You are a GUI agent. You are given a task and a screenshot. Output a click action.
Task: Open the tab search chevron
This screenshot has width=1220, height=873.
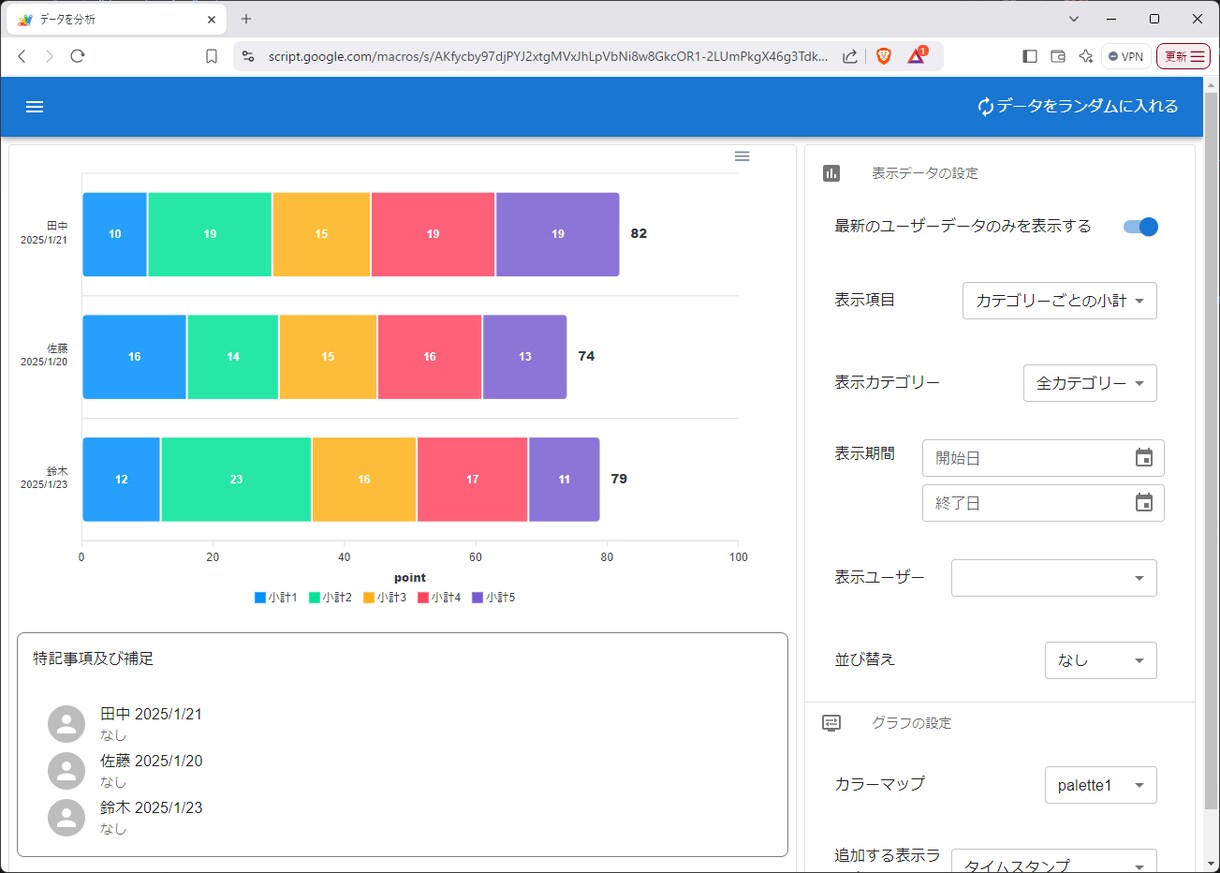pos(1074,19)
